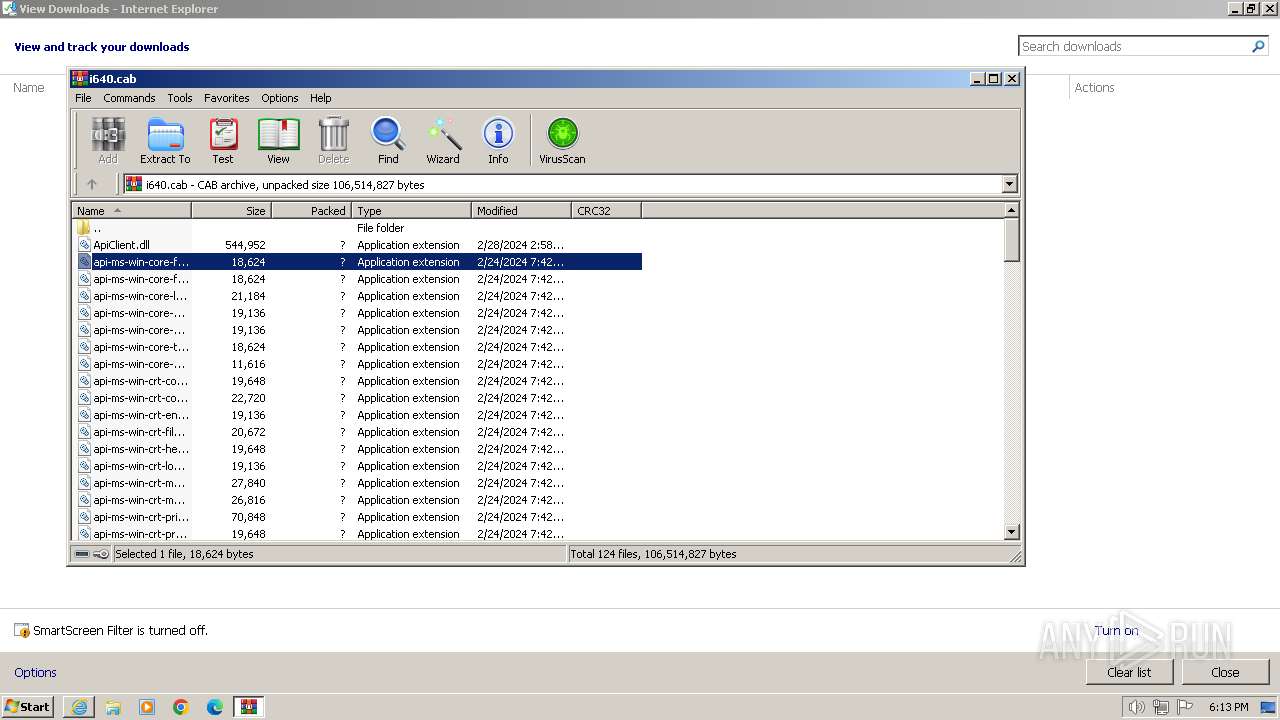Open File Explorer from taskbar
The width and height of the screenshot is (1280, 720).
tap(113, 707)
